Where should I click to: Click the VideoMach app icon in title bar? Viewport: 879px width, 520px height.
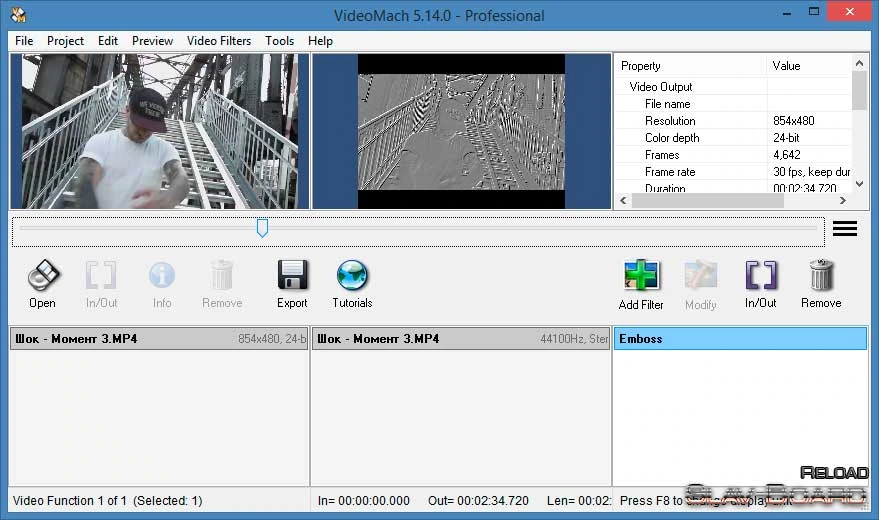(x=18, y=15)
